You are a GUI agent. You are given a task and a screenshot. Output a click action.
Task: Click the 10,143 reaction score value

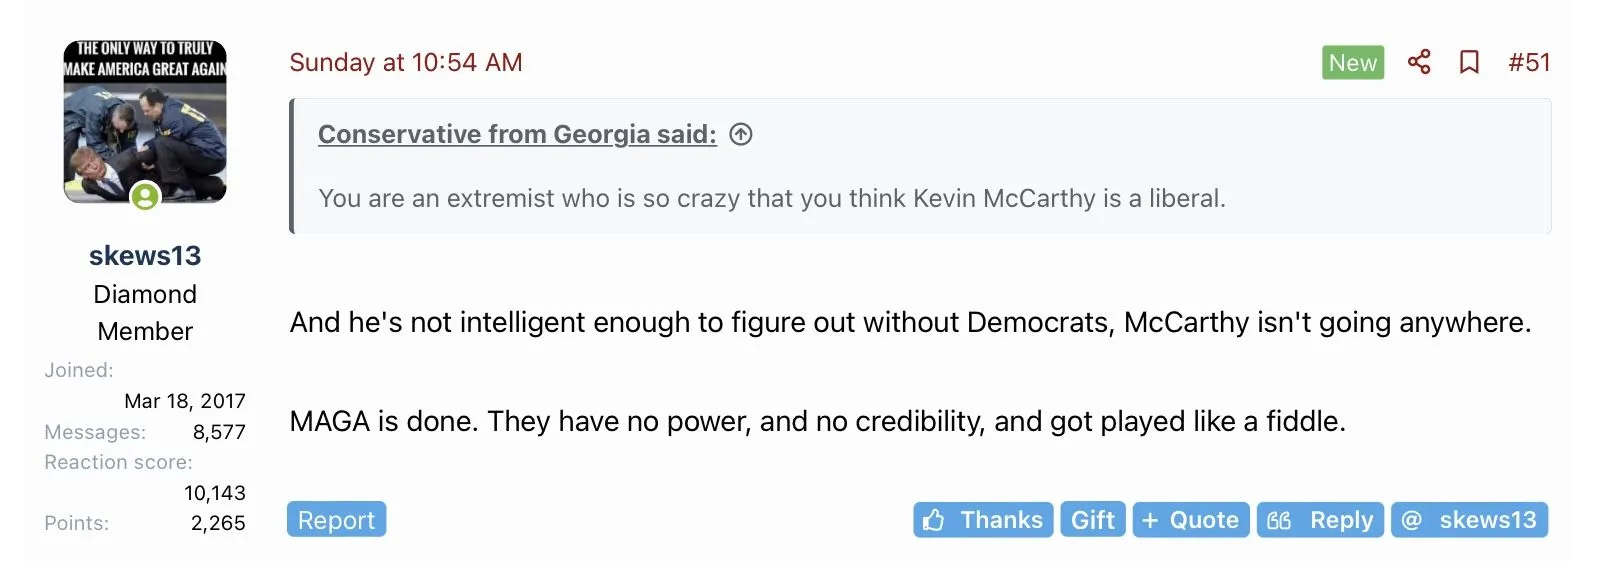tap(215, 493)
